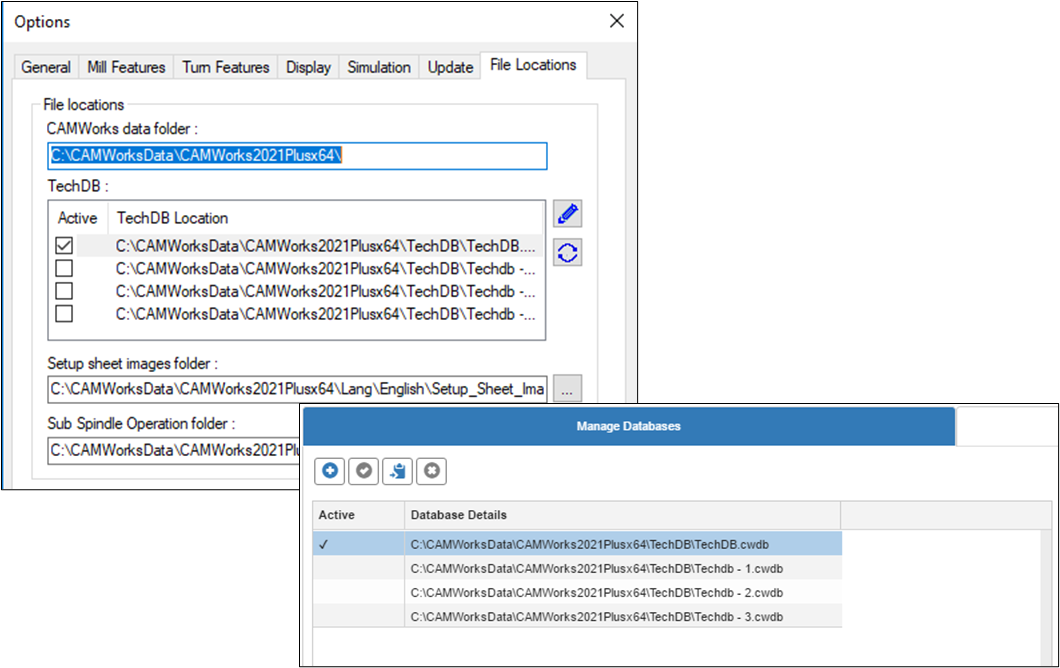Click the import database icon in Manage Databases
Image resolution: width=1060 pixels, height=668 pixels.
coord(398,471)
